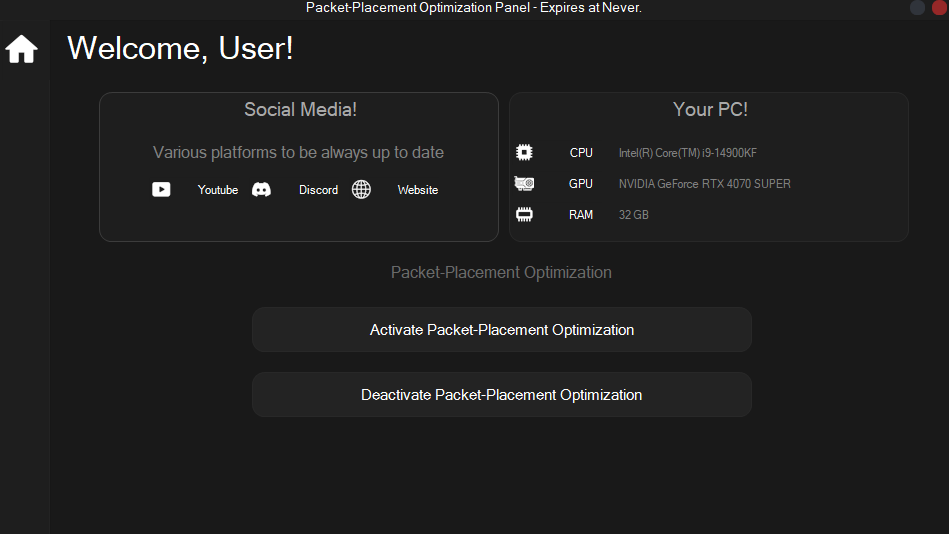Click the Discord logo icon
Image resolution: width=949 pixels, height=534 pixels.
(261, 190)
